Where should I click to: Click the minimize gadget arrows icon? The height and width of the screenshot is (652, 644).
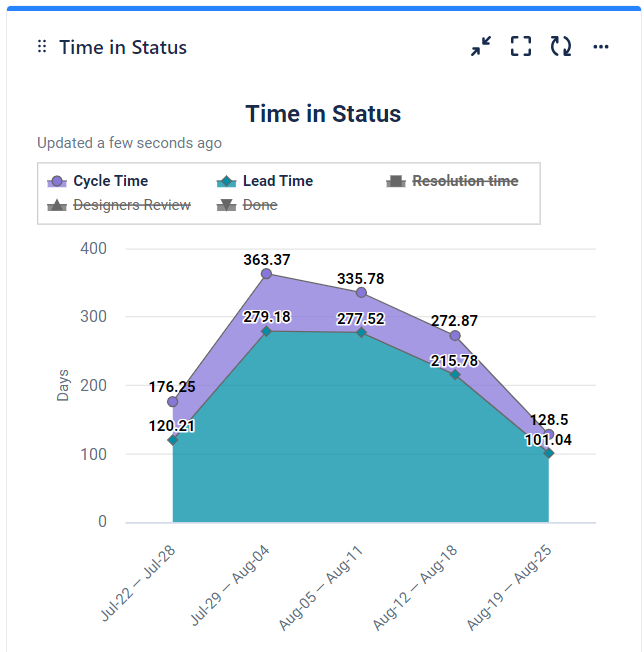tap(481, 46)
